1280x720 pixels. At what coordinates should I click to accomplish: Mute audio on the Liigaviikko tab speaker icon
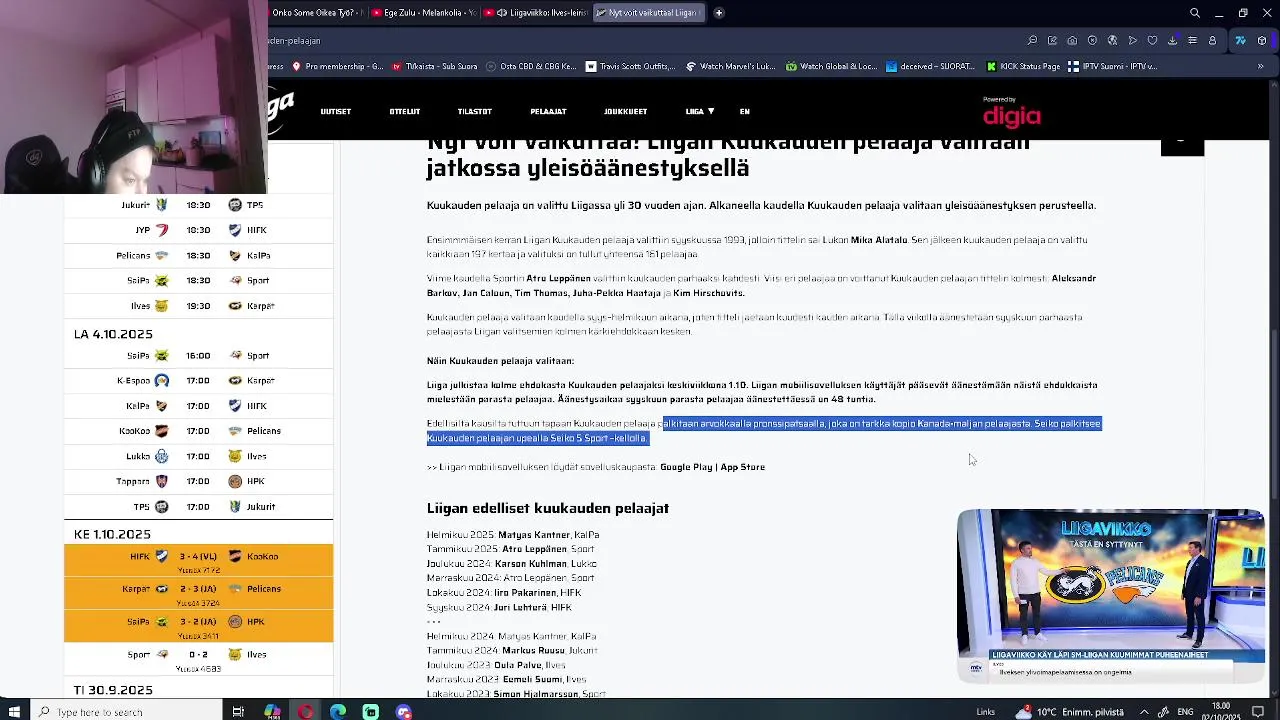click(x=501, y=13)
